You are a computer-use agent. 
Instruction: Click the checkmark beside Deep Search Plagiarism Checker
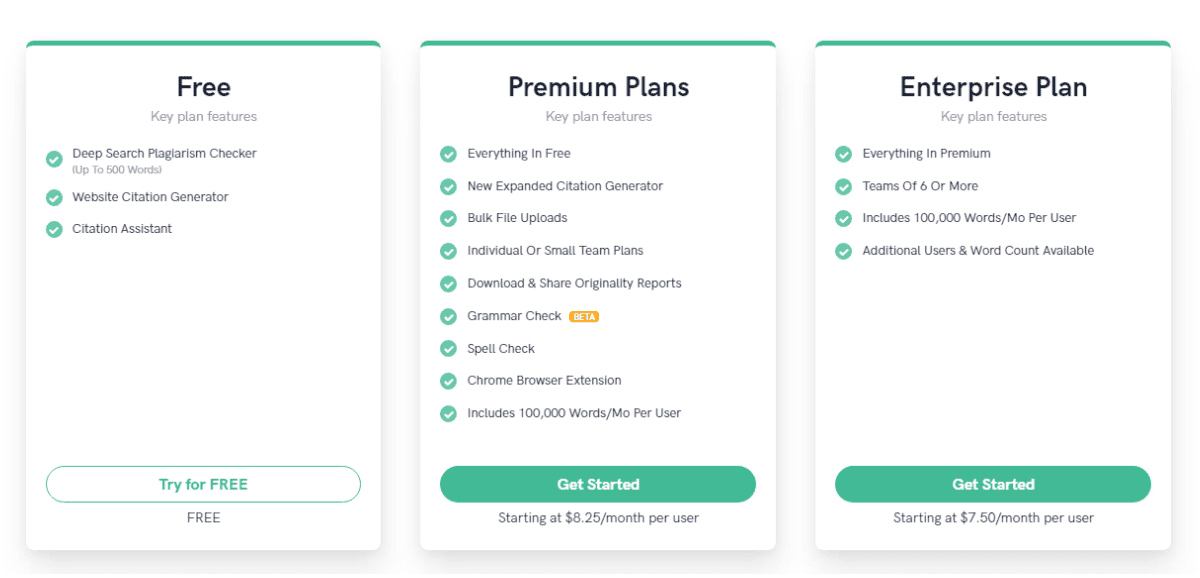(53, 158)
